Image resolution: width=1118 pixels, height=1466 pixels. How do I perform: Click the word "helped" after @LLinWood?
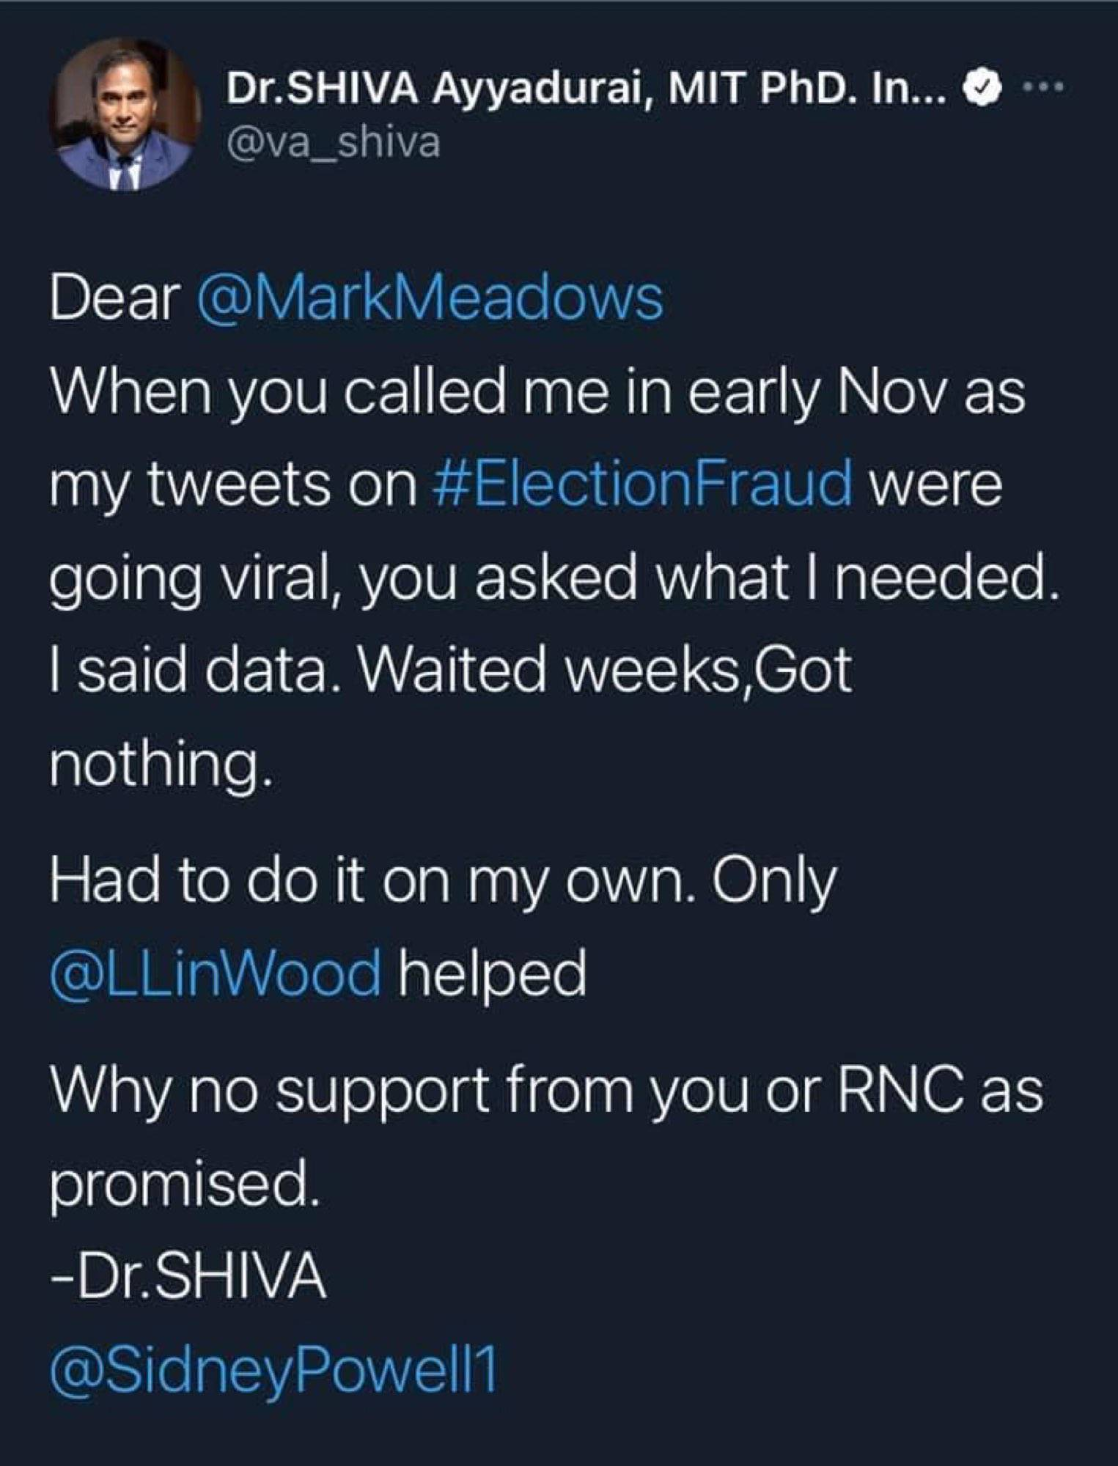493,973
